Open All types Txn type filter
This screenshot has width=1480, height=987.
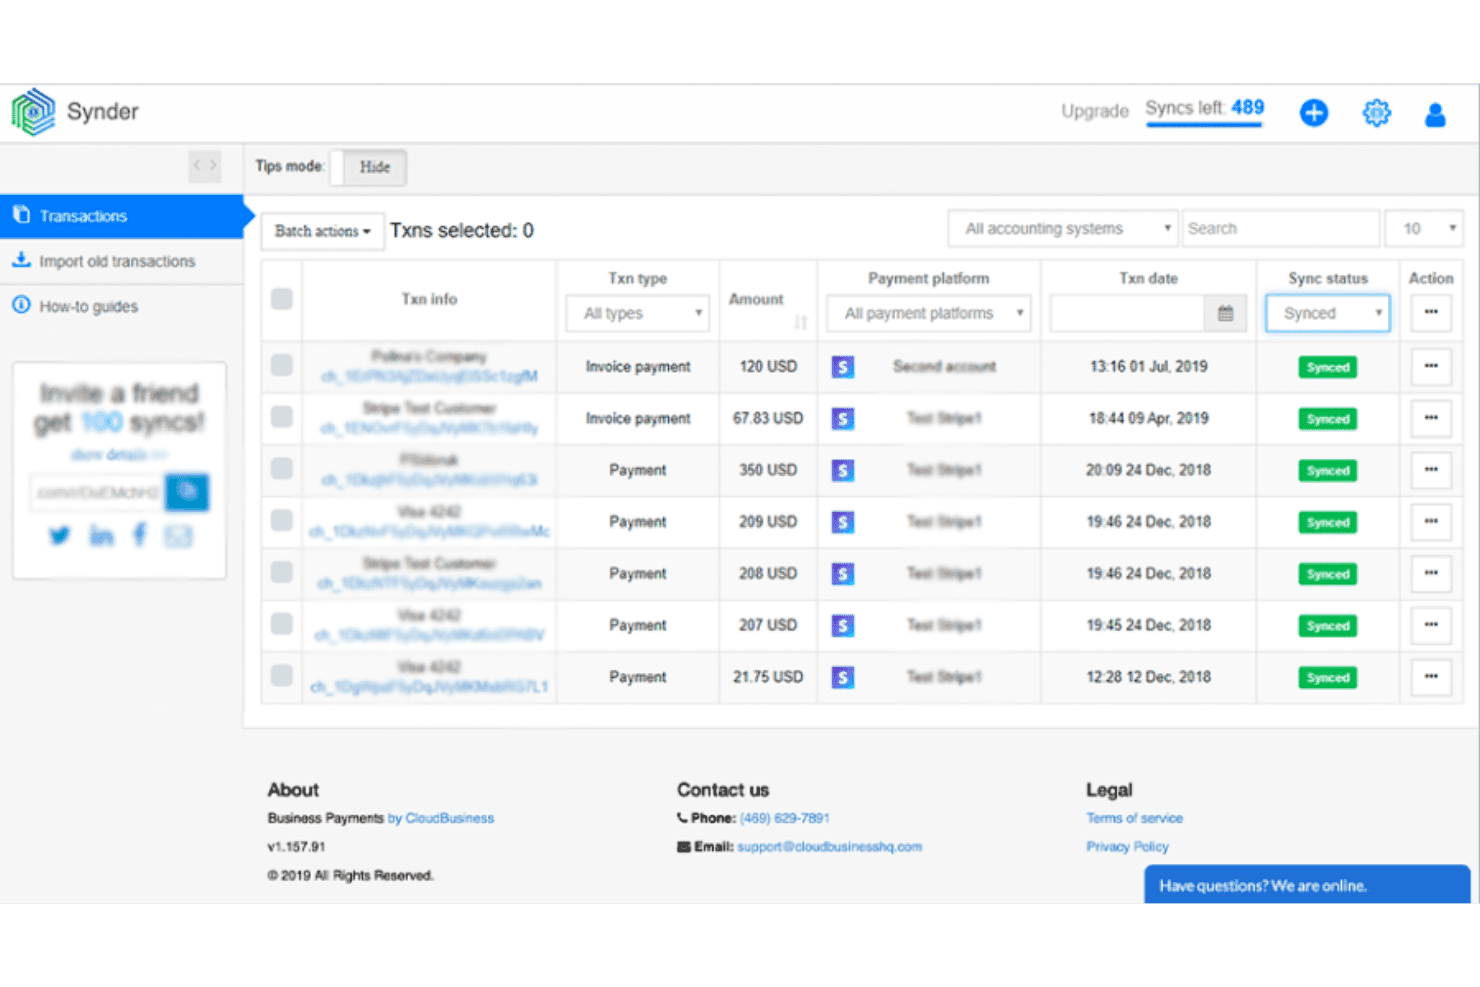point(638,313)
